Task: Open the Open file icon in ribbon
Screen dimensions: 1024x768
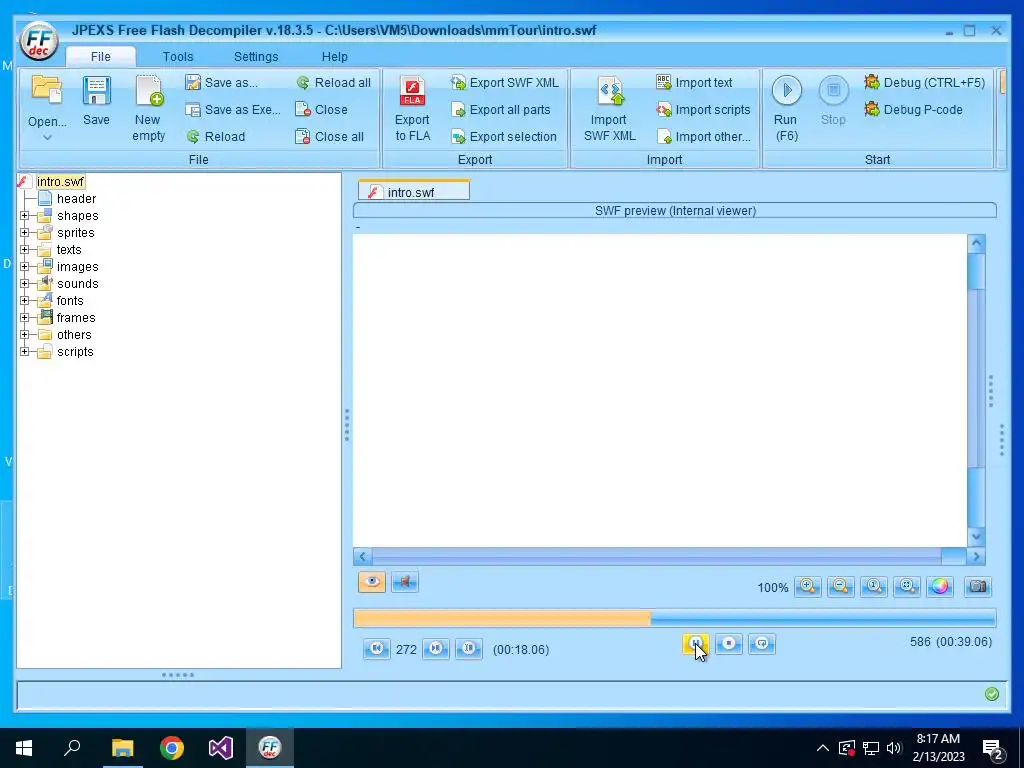Action: click(x=47, y=91)
